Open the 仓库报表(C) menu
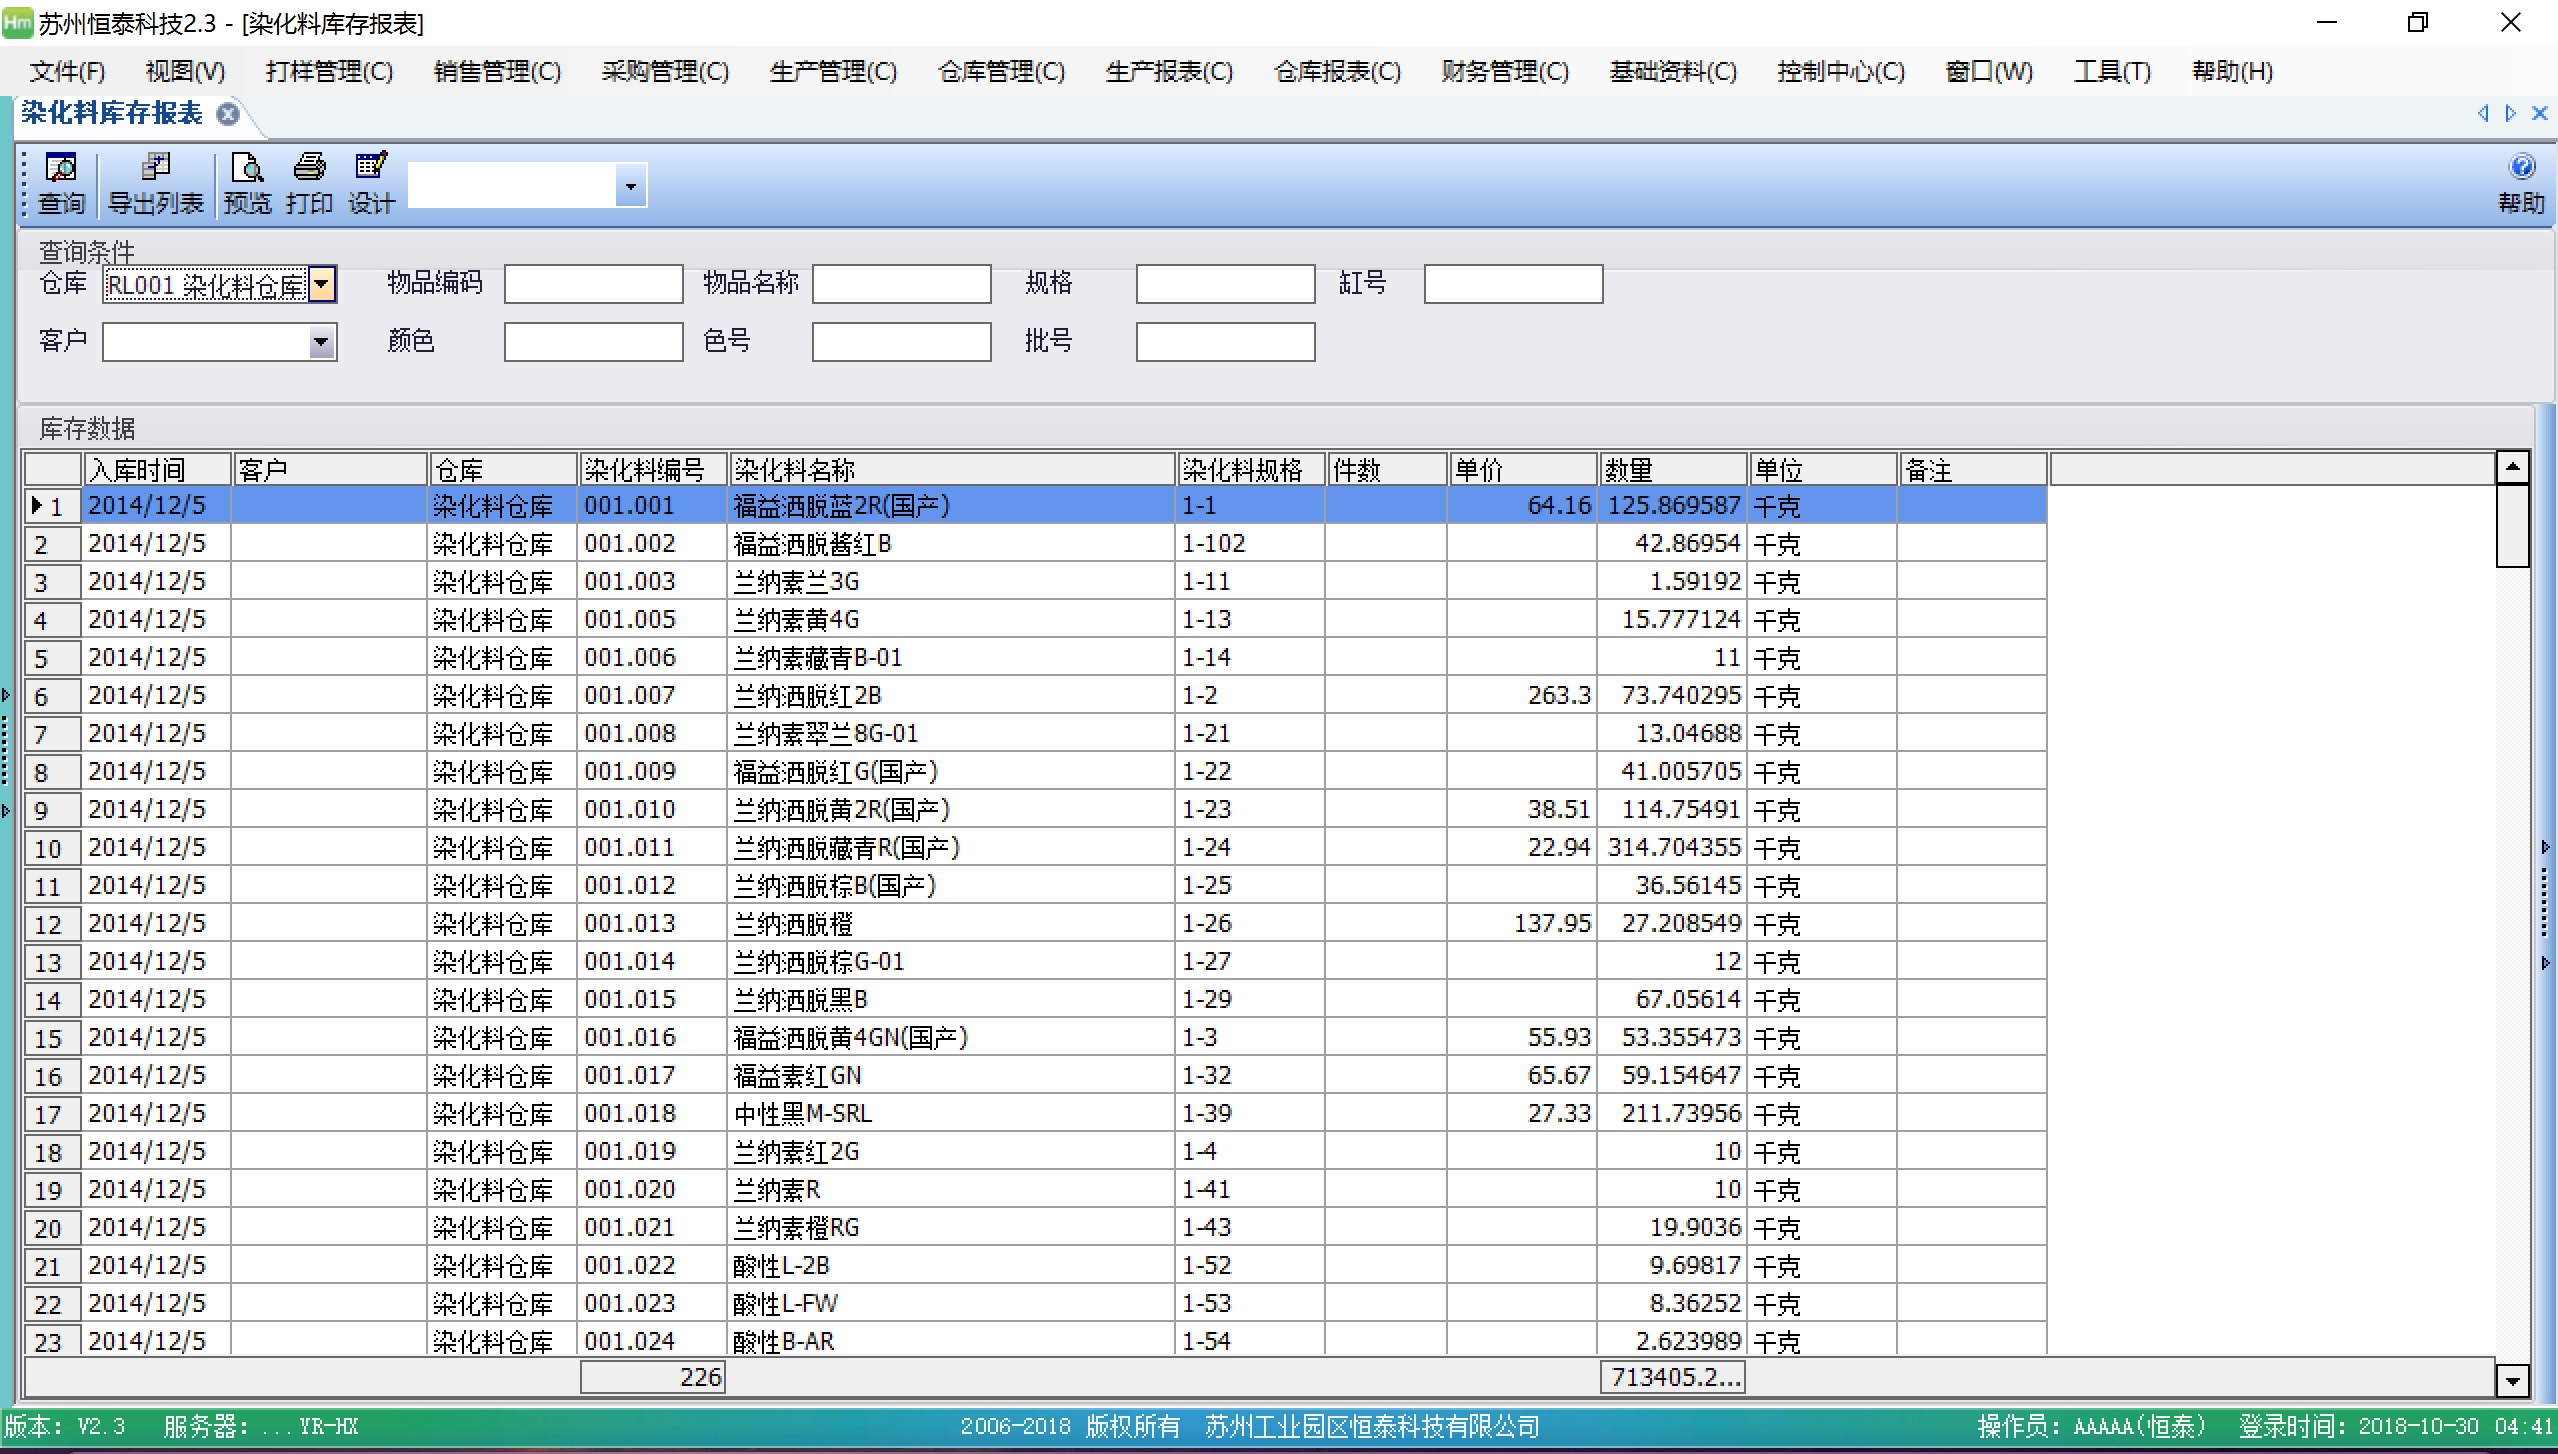 [x=1337, y=72]
